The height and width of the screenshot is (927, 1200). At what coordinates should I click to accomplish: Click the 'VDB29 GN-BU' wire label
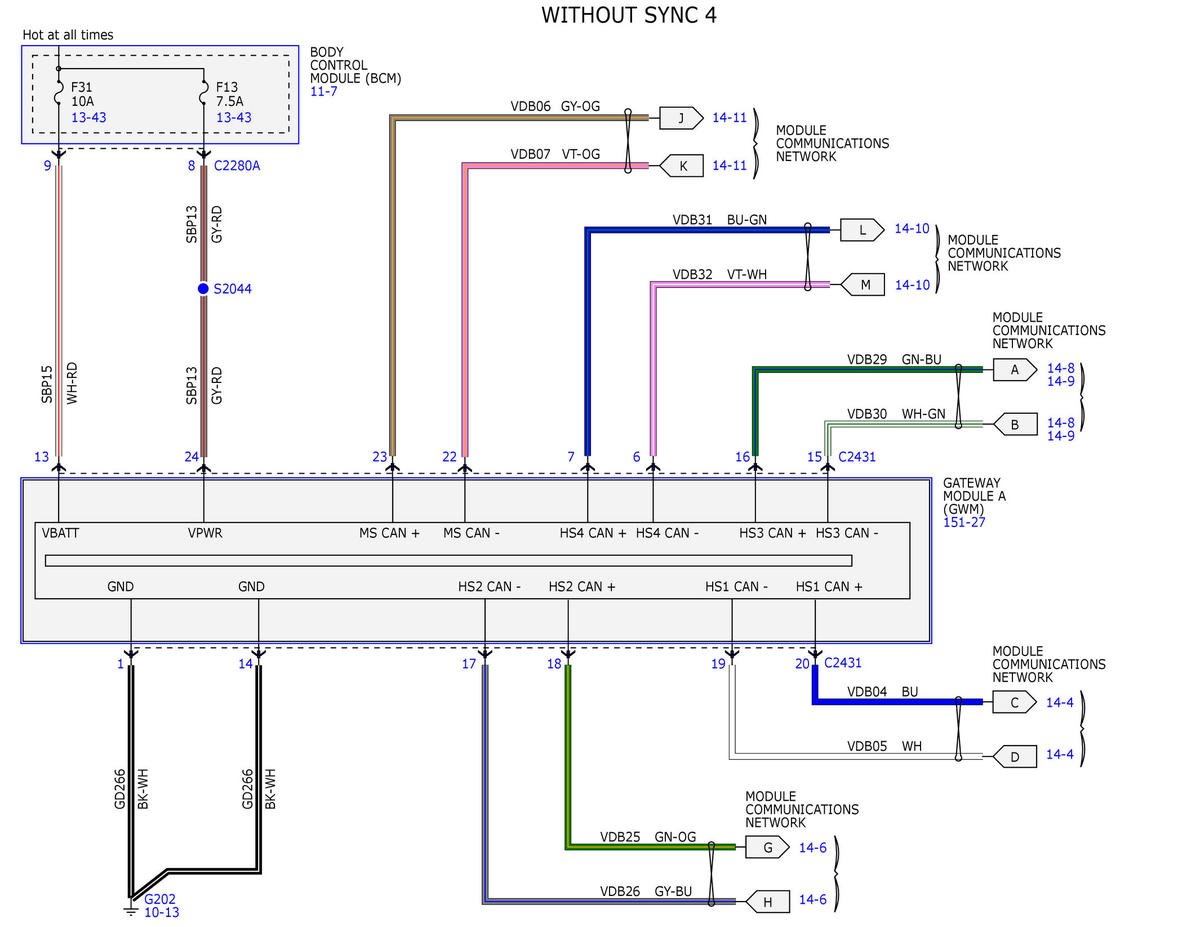[x=893, y=358]
